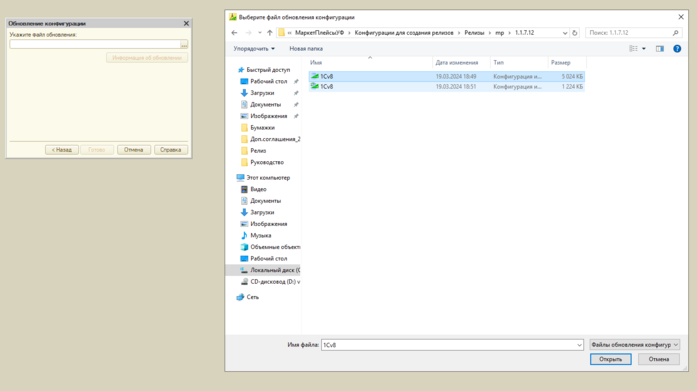Go forward using the right arrow
This screenshot has height=391, width=697.
click(248, 33)
